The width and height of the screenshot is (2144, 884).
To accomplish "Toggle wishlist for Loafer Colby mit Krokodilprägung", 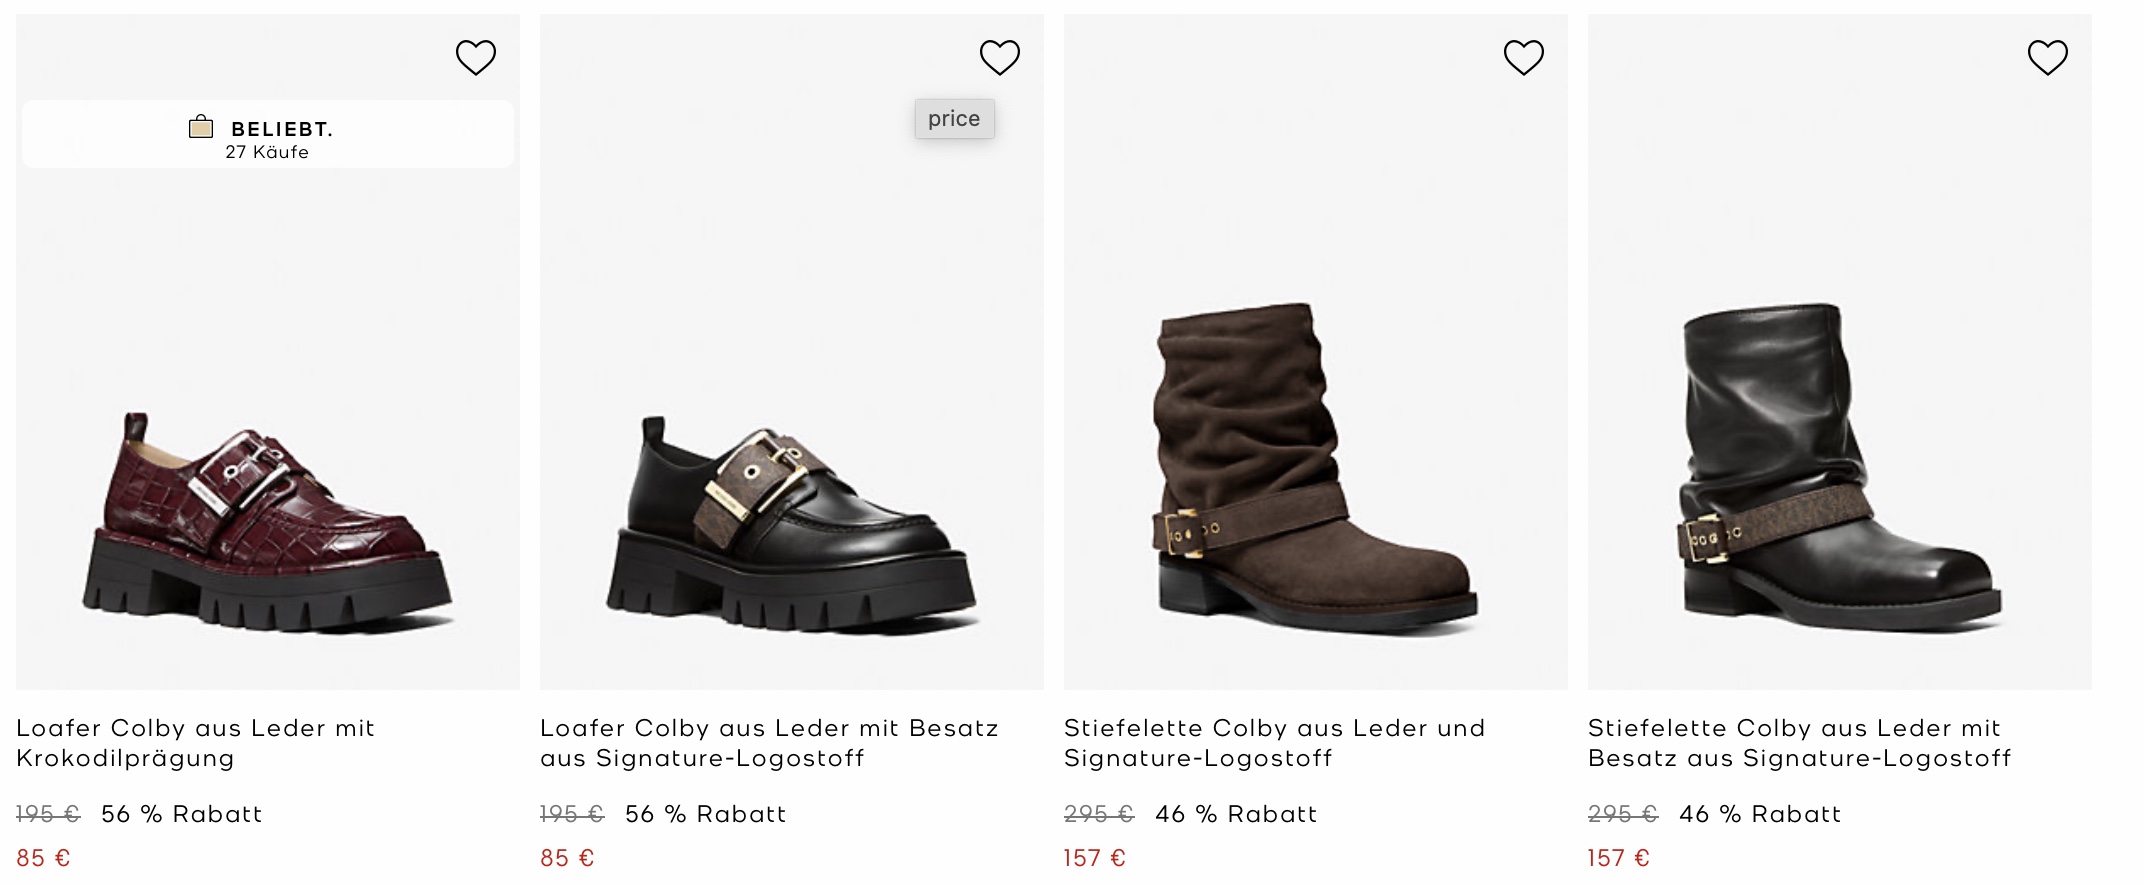I will pyautogui.click(x=476, y=56).
